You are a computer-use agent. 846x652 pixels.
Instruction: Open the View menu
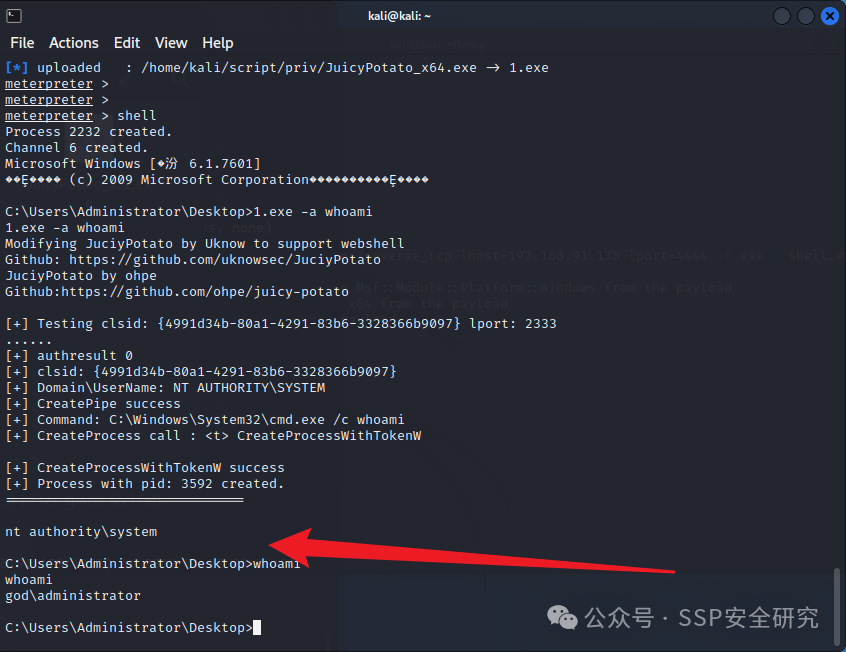171,43
